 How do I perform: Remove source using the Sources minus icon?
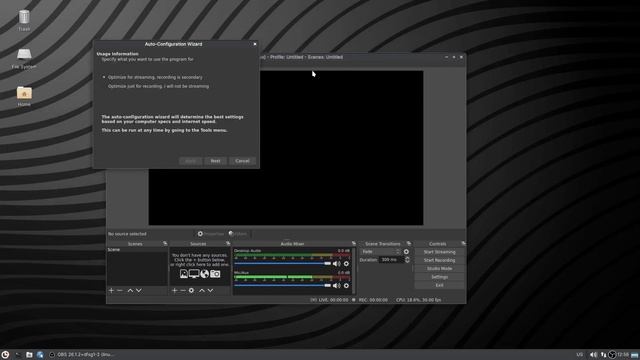183,290
